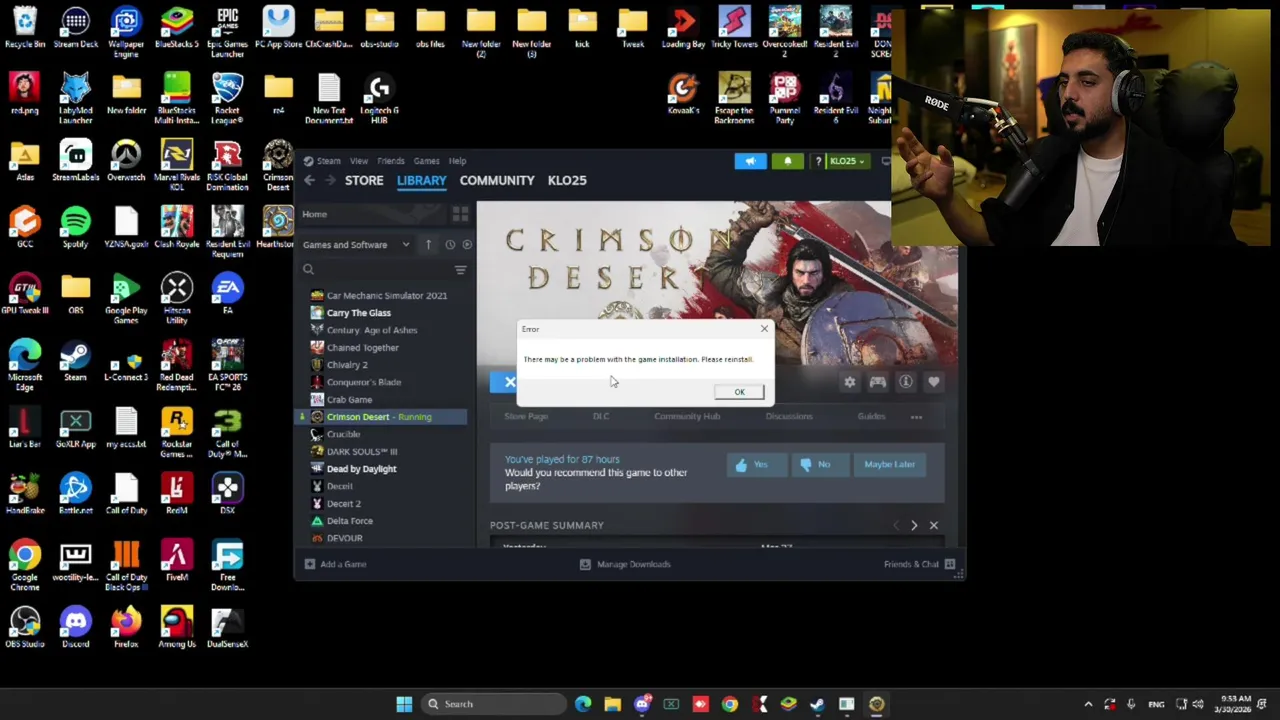Select Delta Force in library list
The height and width of the screenshot is (720, 1280).
(349, 521)
